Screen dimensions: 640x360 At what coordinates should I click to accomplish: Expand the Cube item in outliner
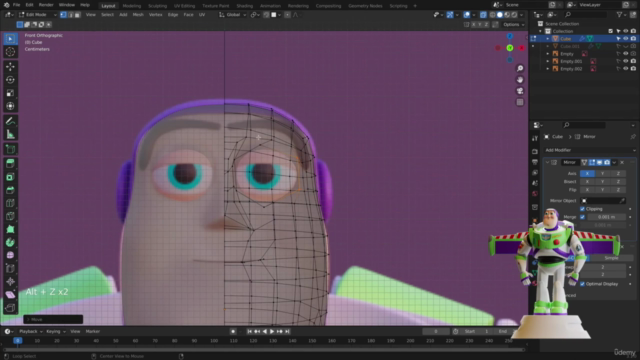(548, 39)
